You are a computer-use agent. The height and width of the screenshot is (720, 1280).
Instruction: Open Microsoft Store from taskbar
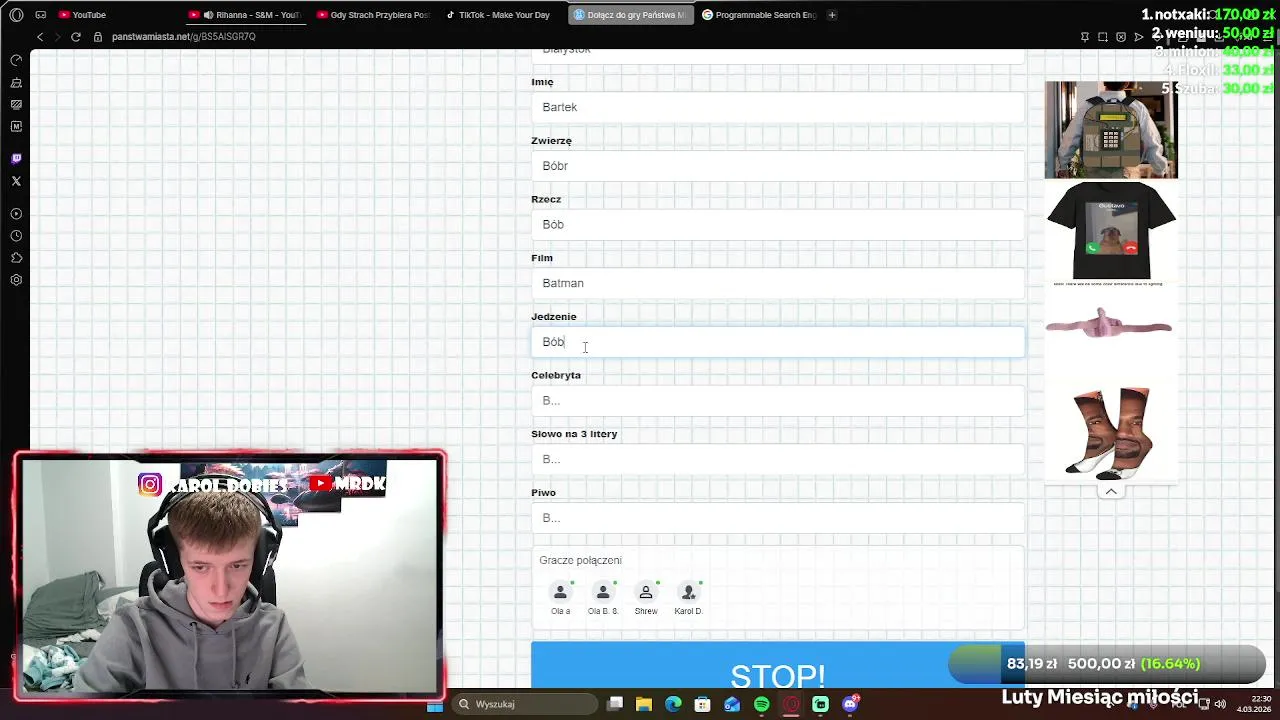coord(703,704)
